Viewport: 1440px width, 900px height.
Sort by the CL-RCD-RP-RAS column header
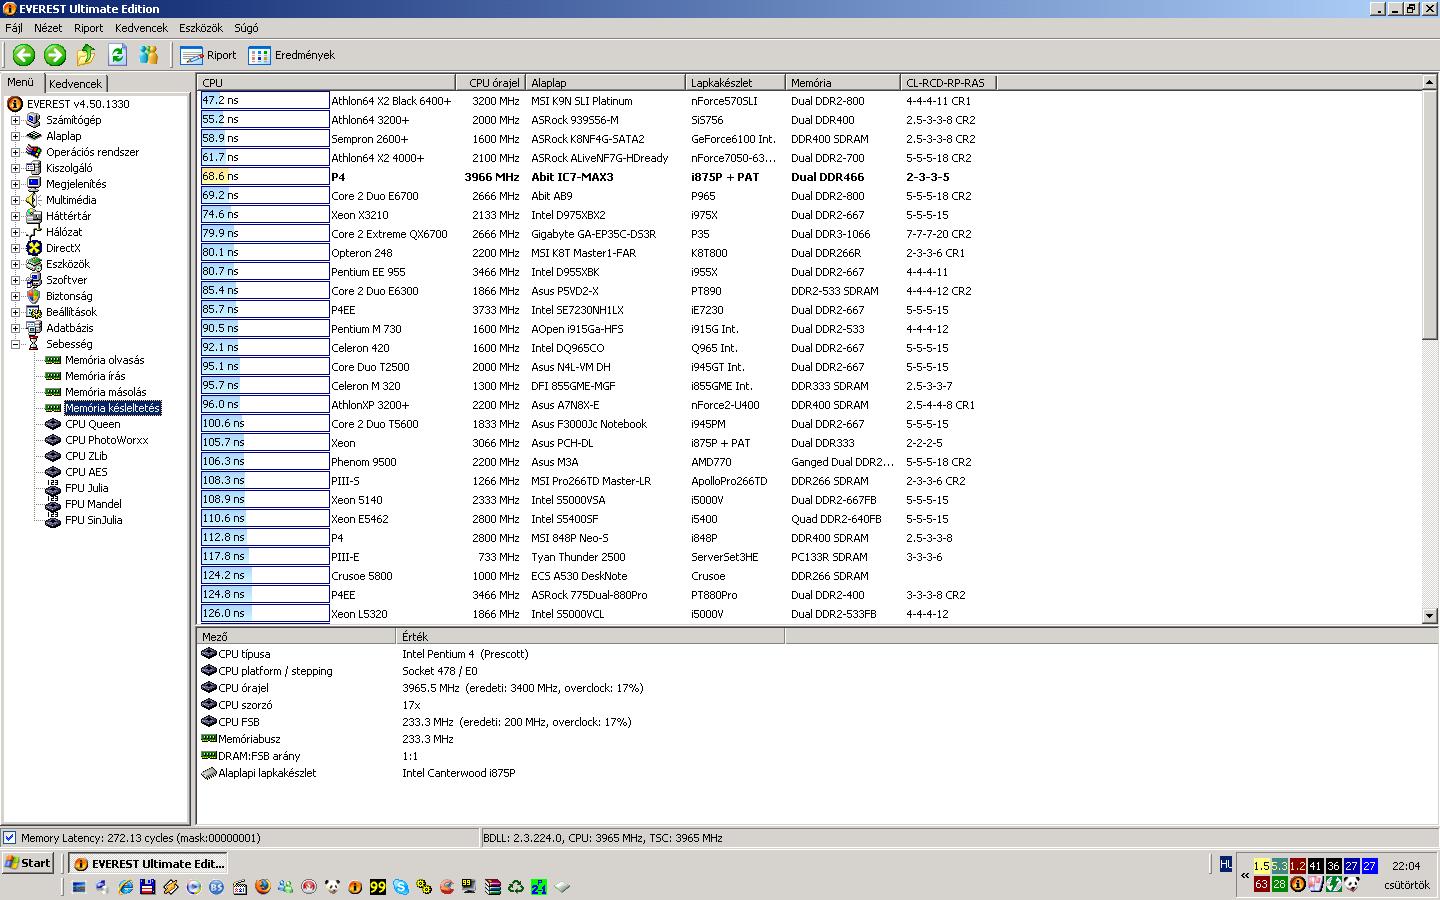[948, 83]
